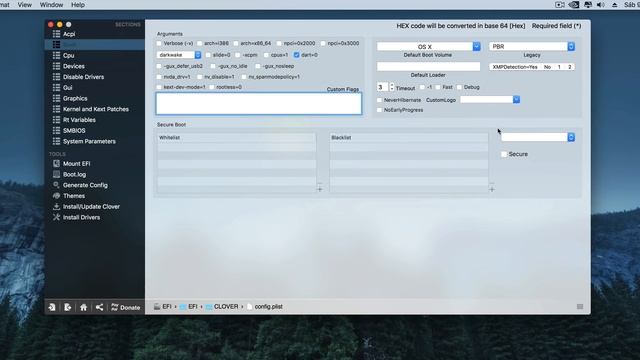Enable the cpus=1 checkbox
The height and width of the screenshot is (360, 640).
tap(267, 55)
